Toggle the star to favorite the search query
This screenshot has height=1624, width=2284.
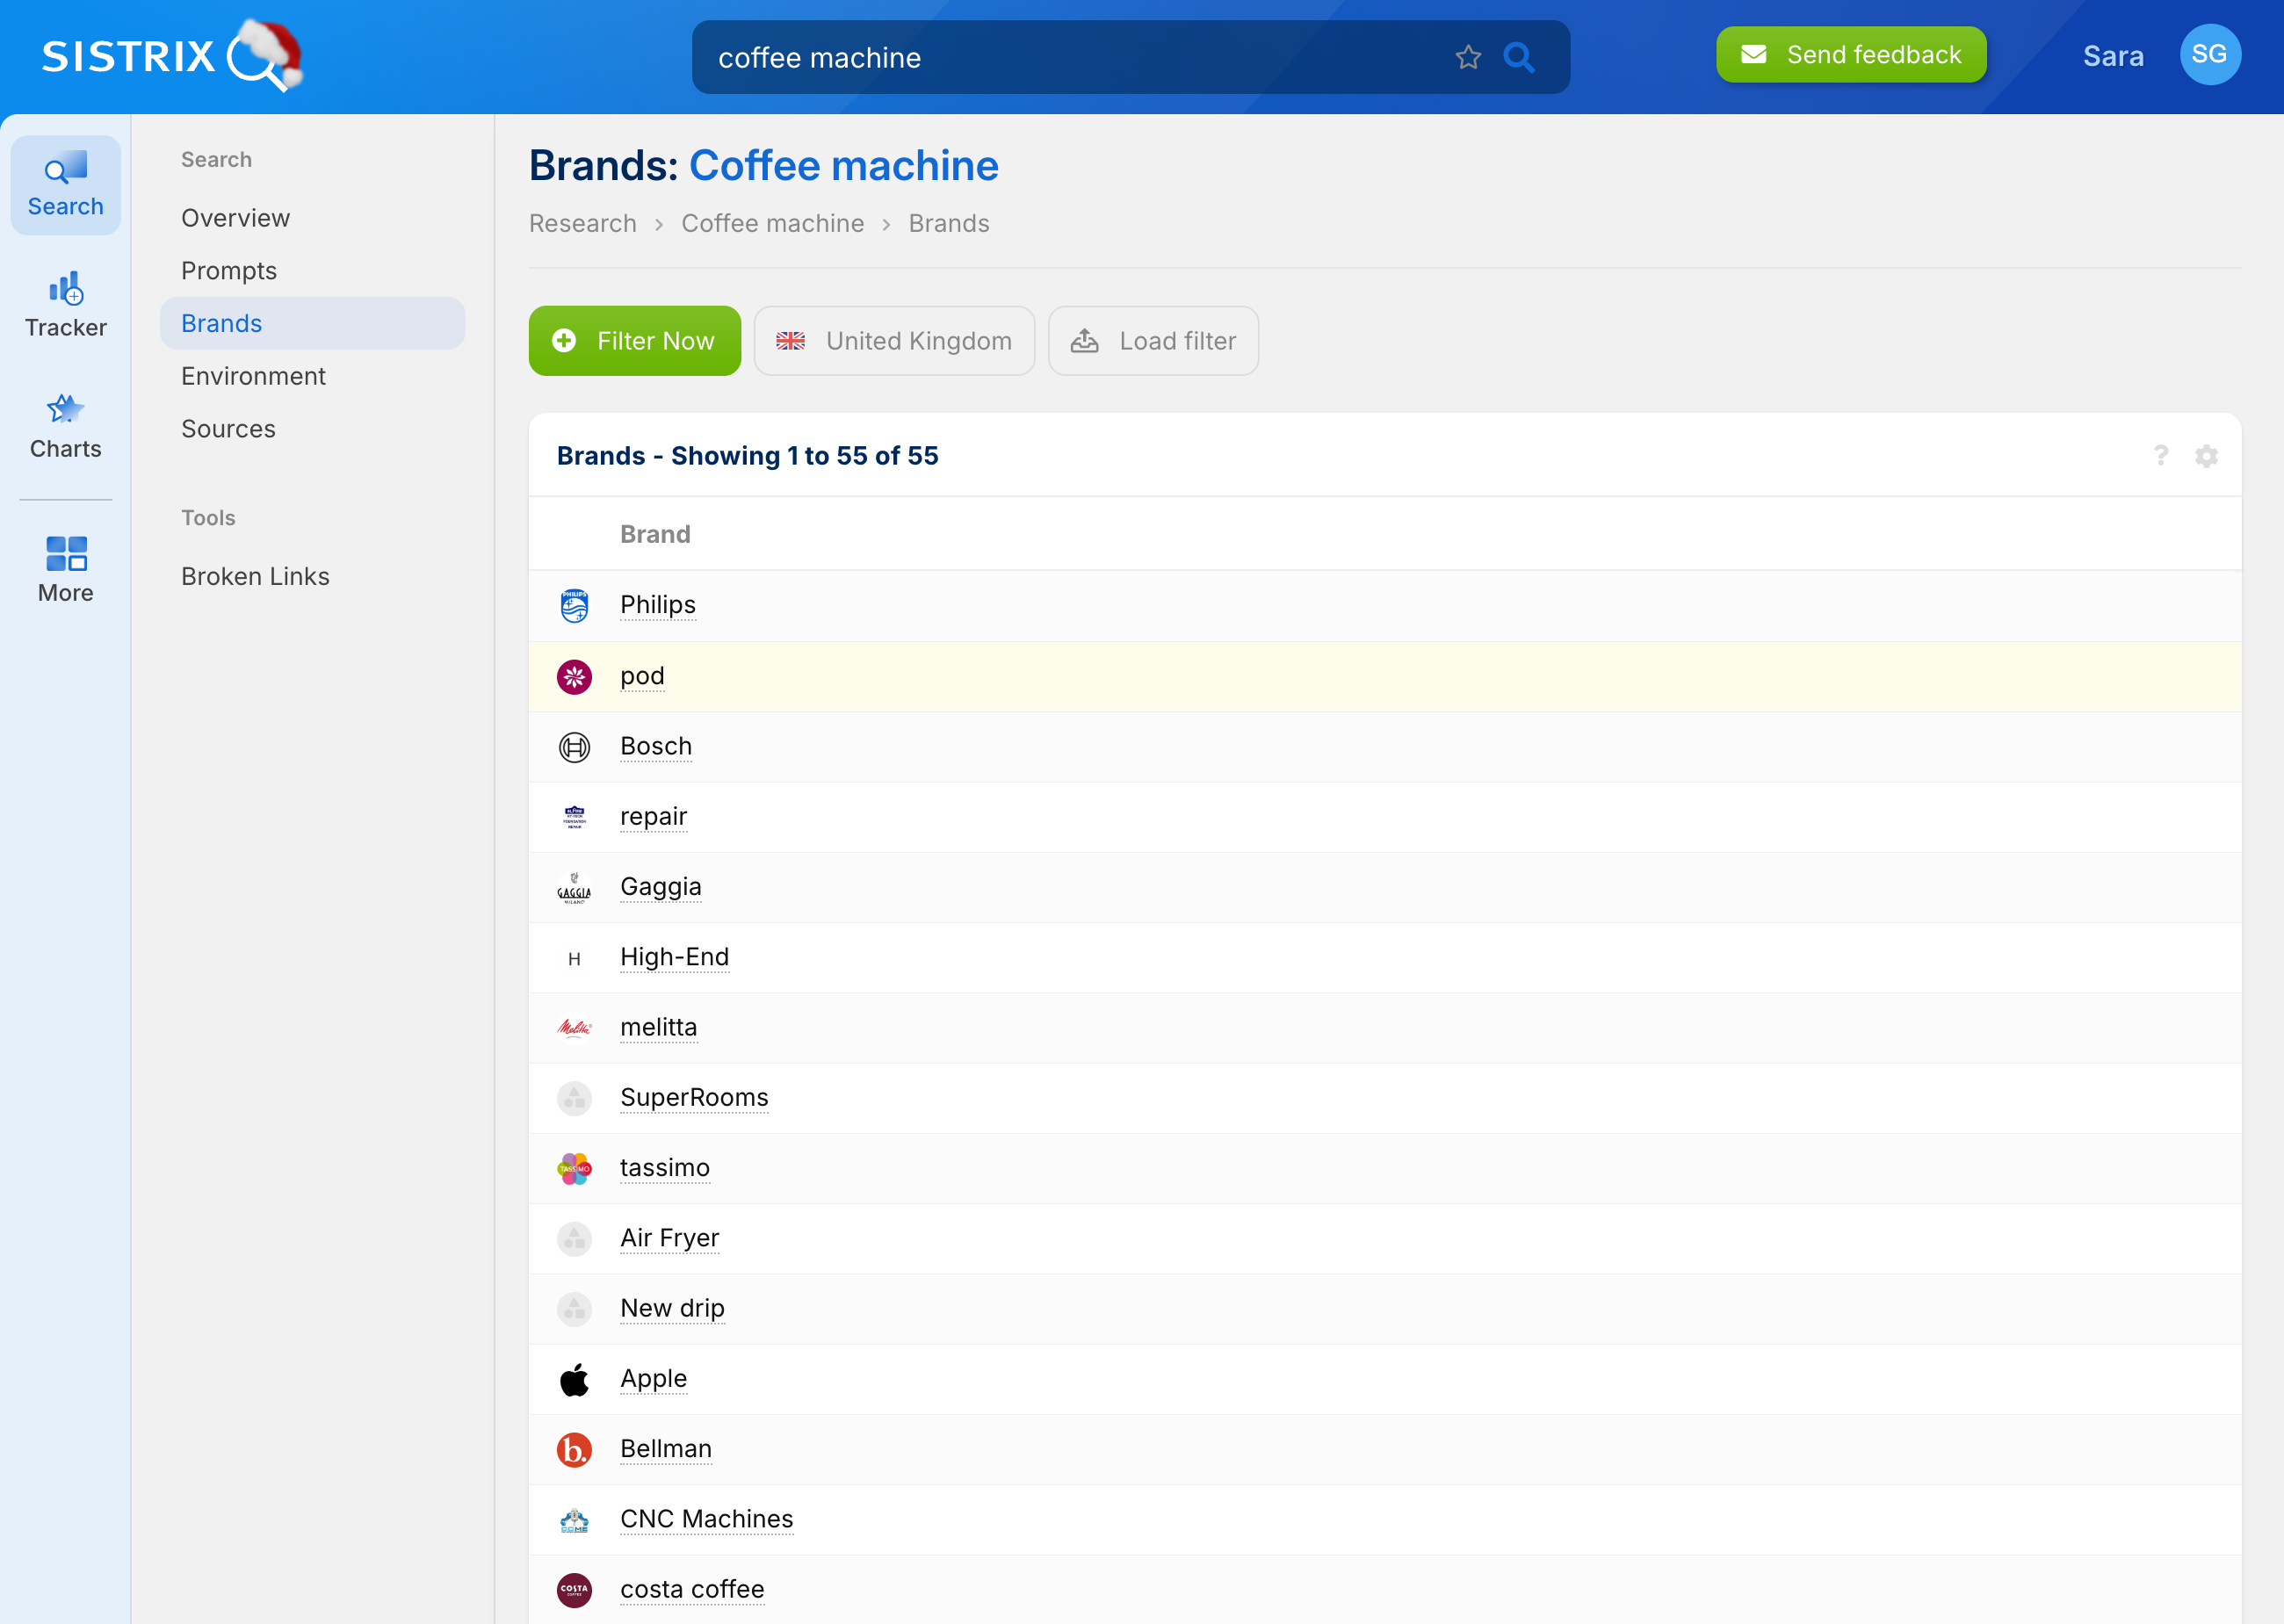(1468, 57)
